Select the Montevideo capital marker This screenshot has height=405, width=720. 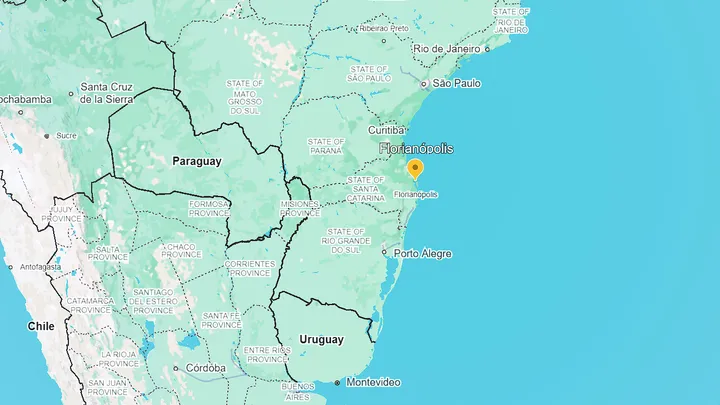click(338, 383)
